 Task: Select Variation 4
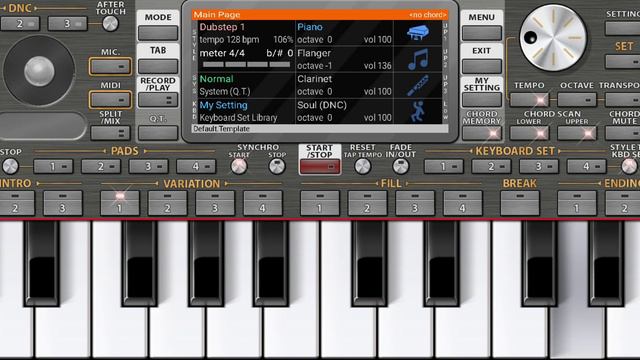tap(262, 203)
